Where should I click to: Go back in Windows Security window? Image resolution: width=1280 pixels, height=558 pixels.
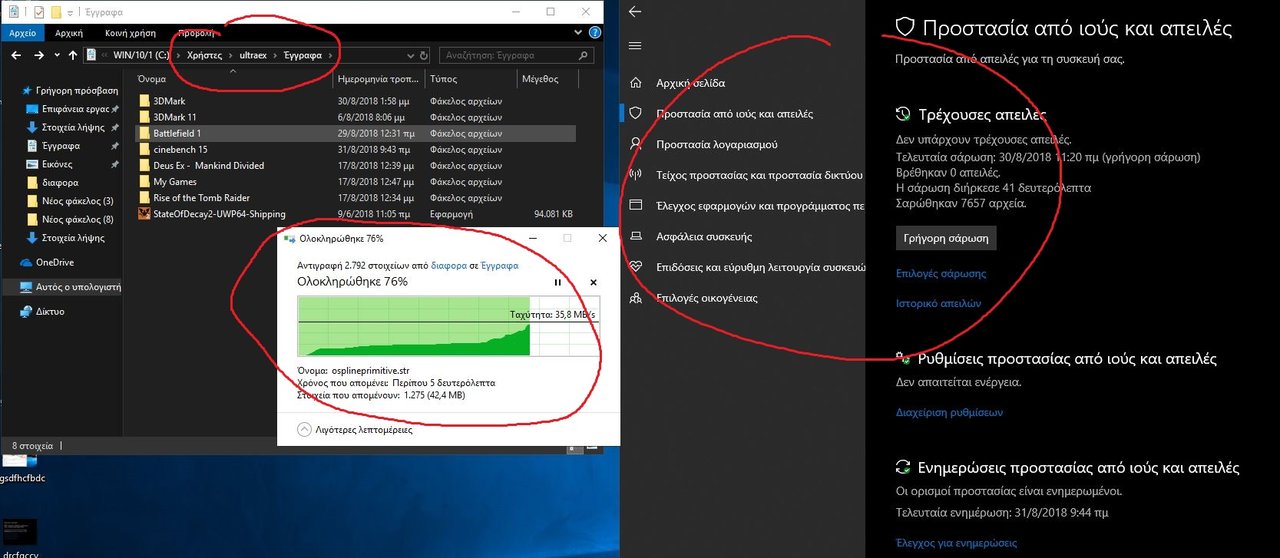click(634, 12)
